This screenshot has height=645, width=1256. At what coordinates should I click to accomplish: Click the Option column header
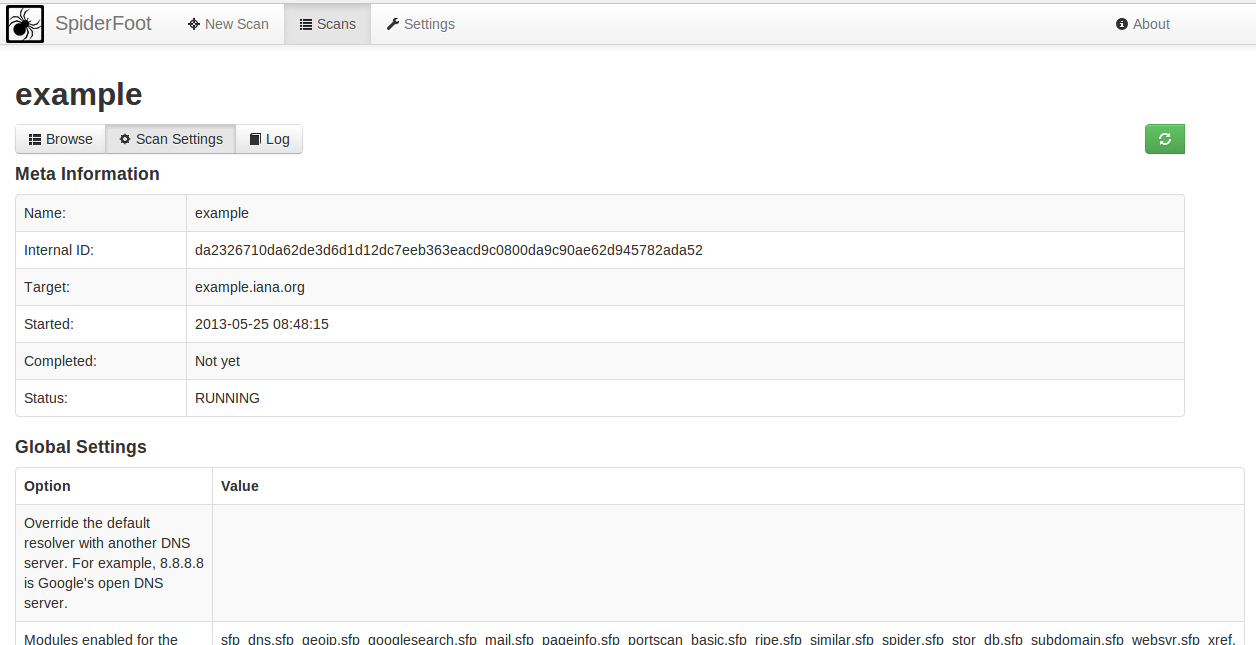pos(47,486)
